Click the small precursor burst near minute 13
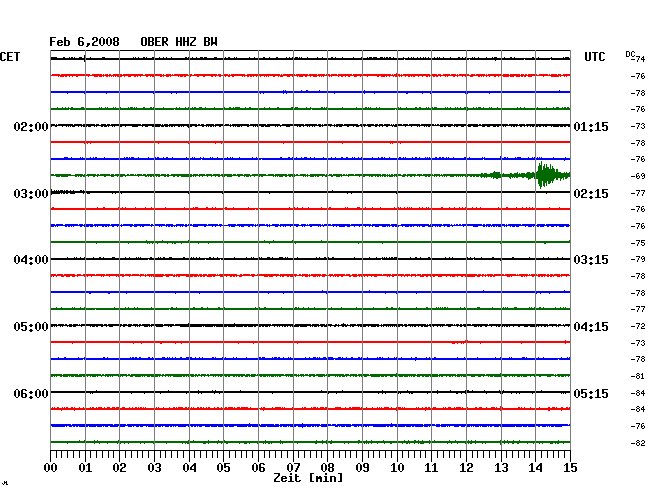 click(495, 175)
